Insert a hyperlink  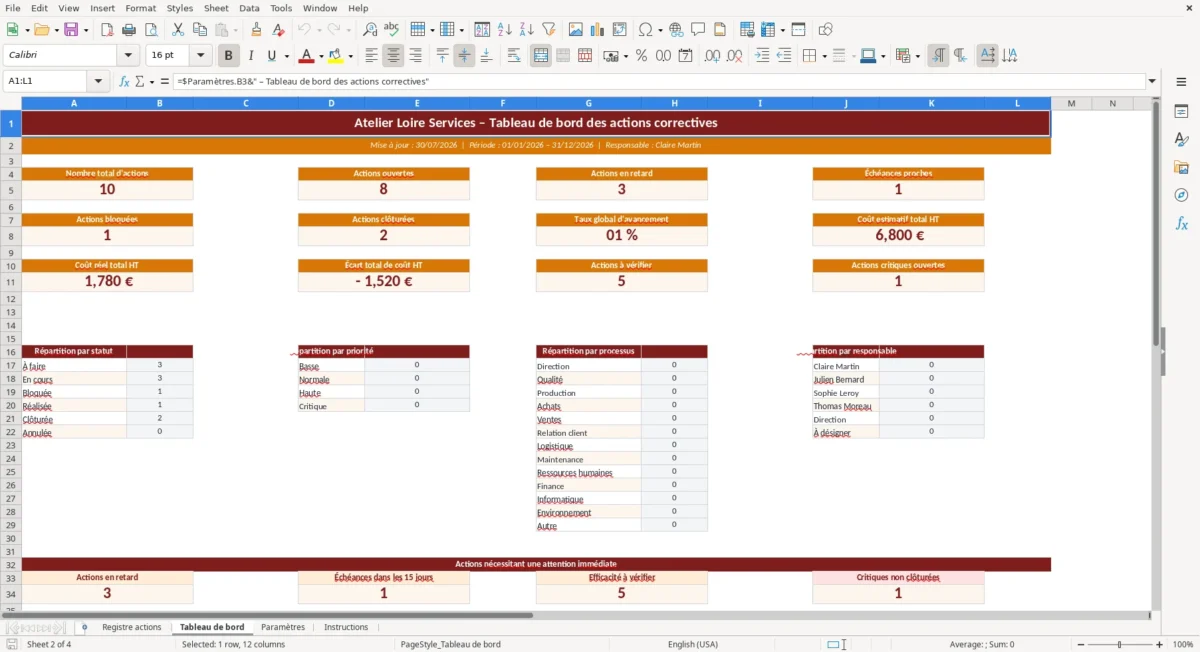pos(677,29)
